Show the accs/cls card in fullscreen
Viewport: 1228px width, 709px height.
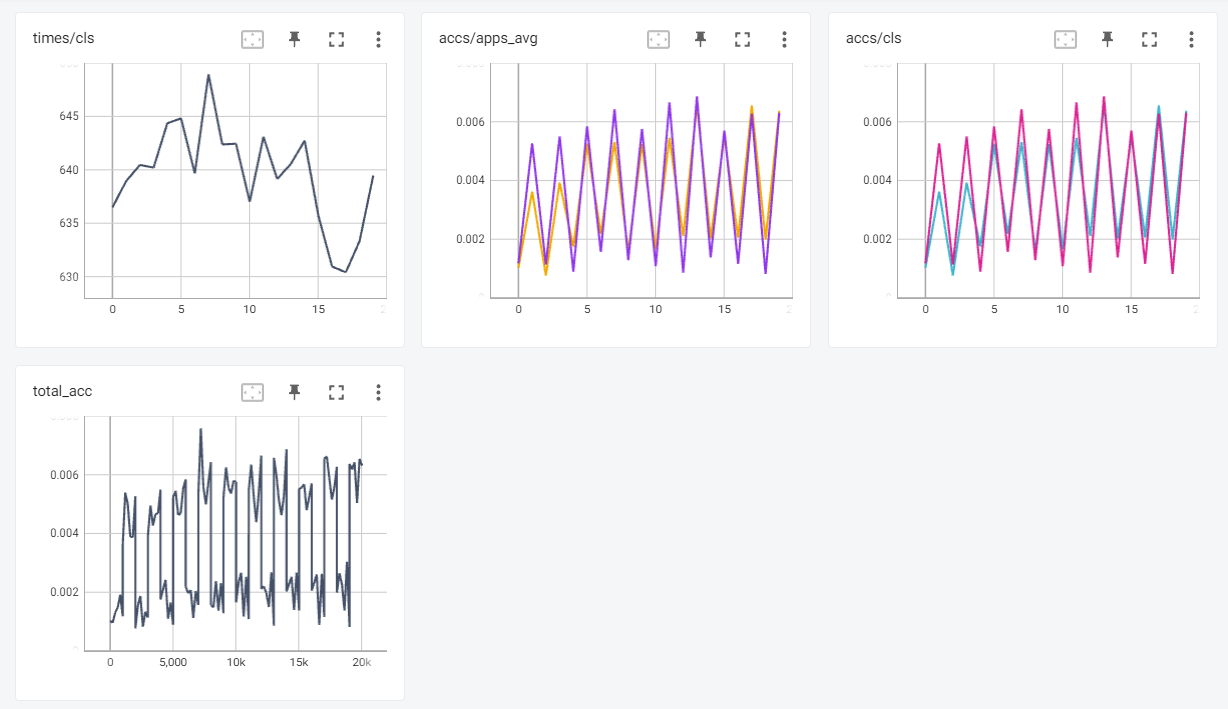[x=1149, y=39]
